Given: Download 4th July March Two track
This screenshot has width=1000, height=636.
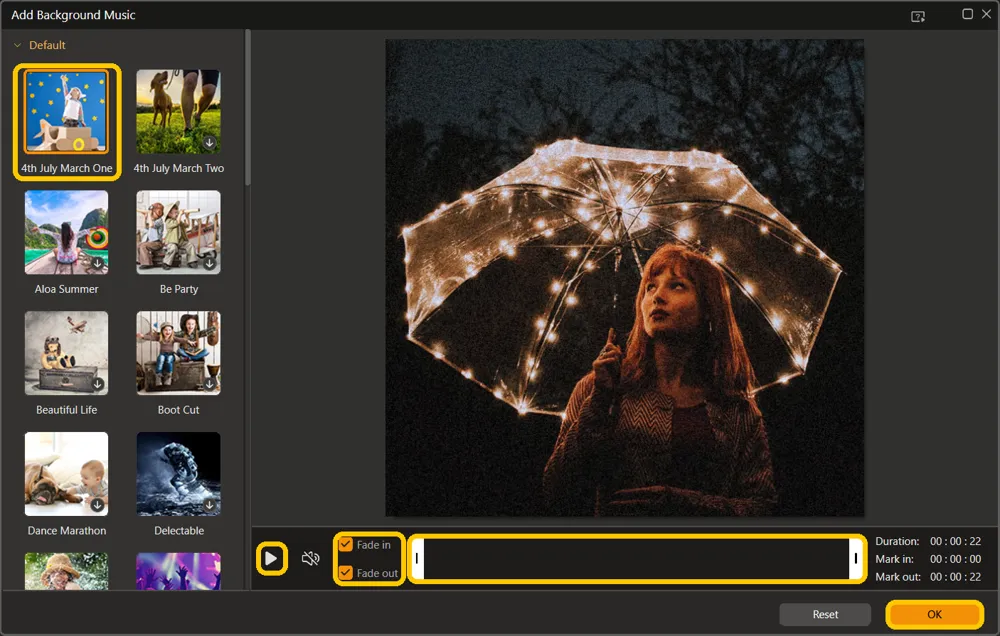Looking at the screenshot, I should 209,143.
